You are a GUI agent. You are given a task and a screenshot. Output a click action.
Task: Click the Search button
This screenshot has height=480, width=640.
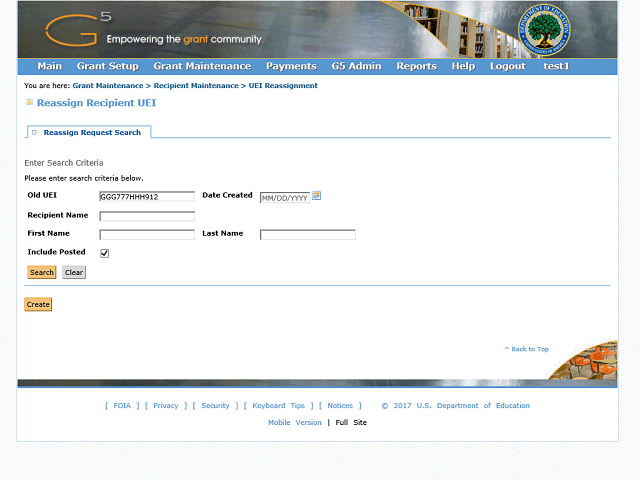[42, 272]
